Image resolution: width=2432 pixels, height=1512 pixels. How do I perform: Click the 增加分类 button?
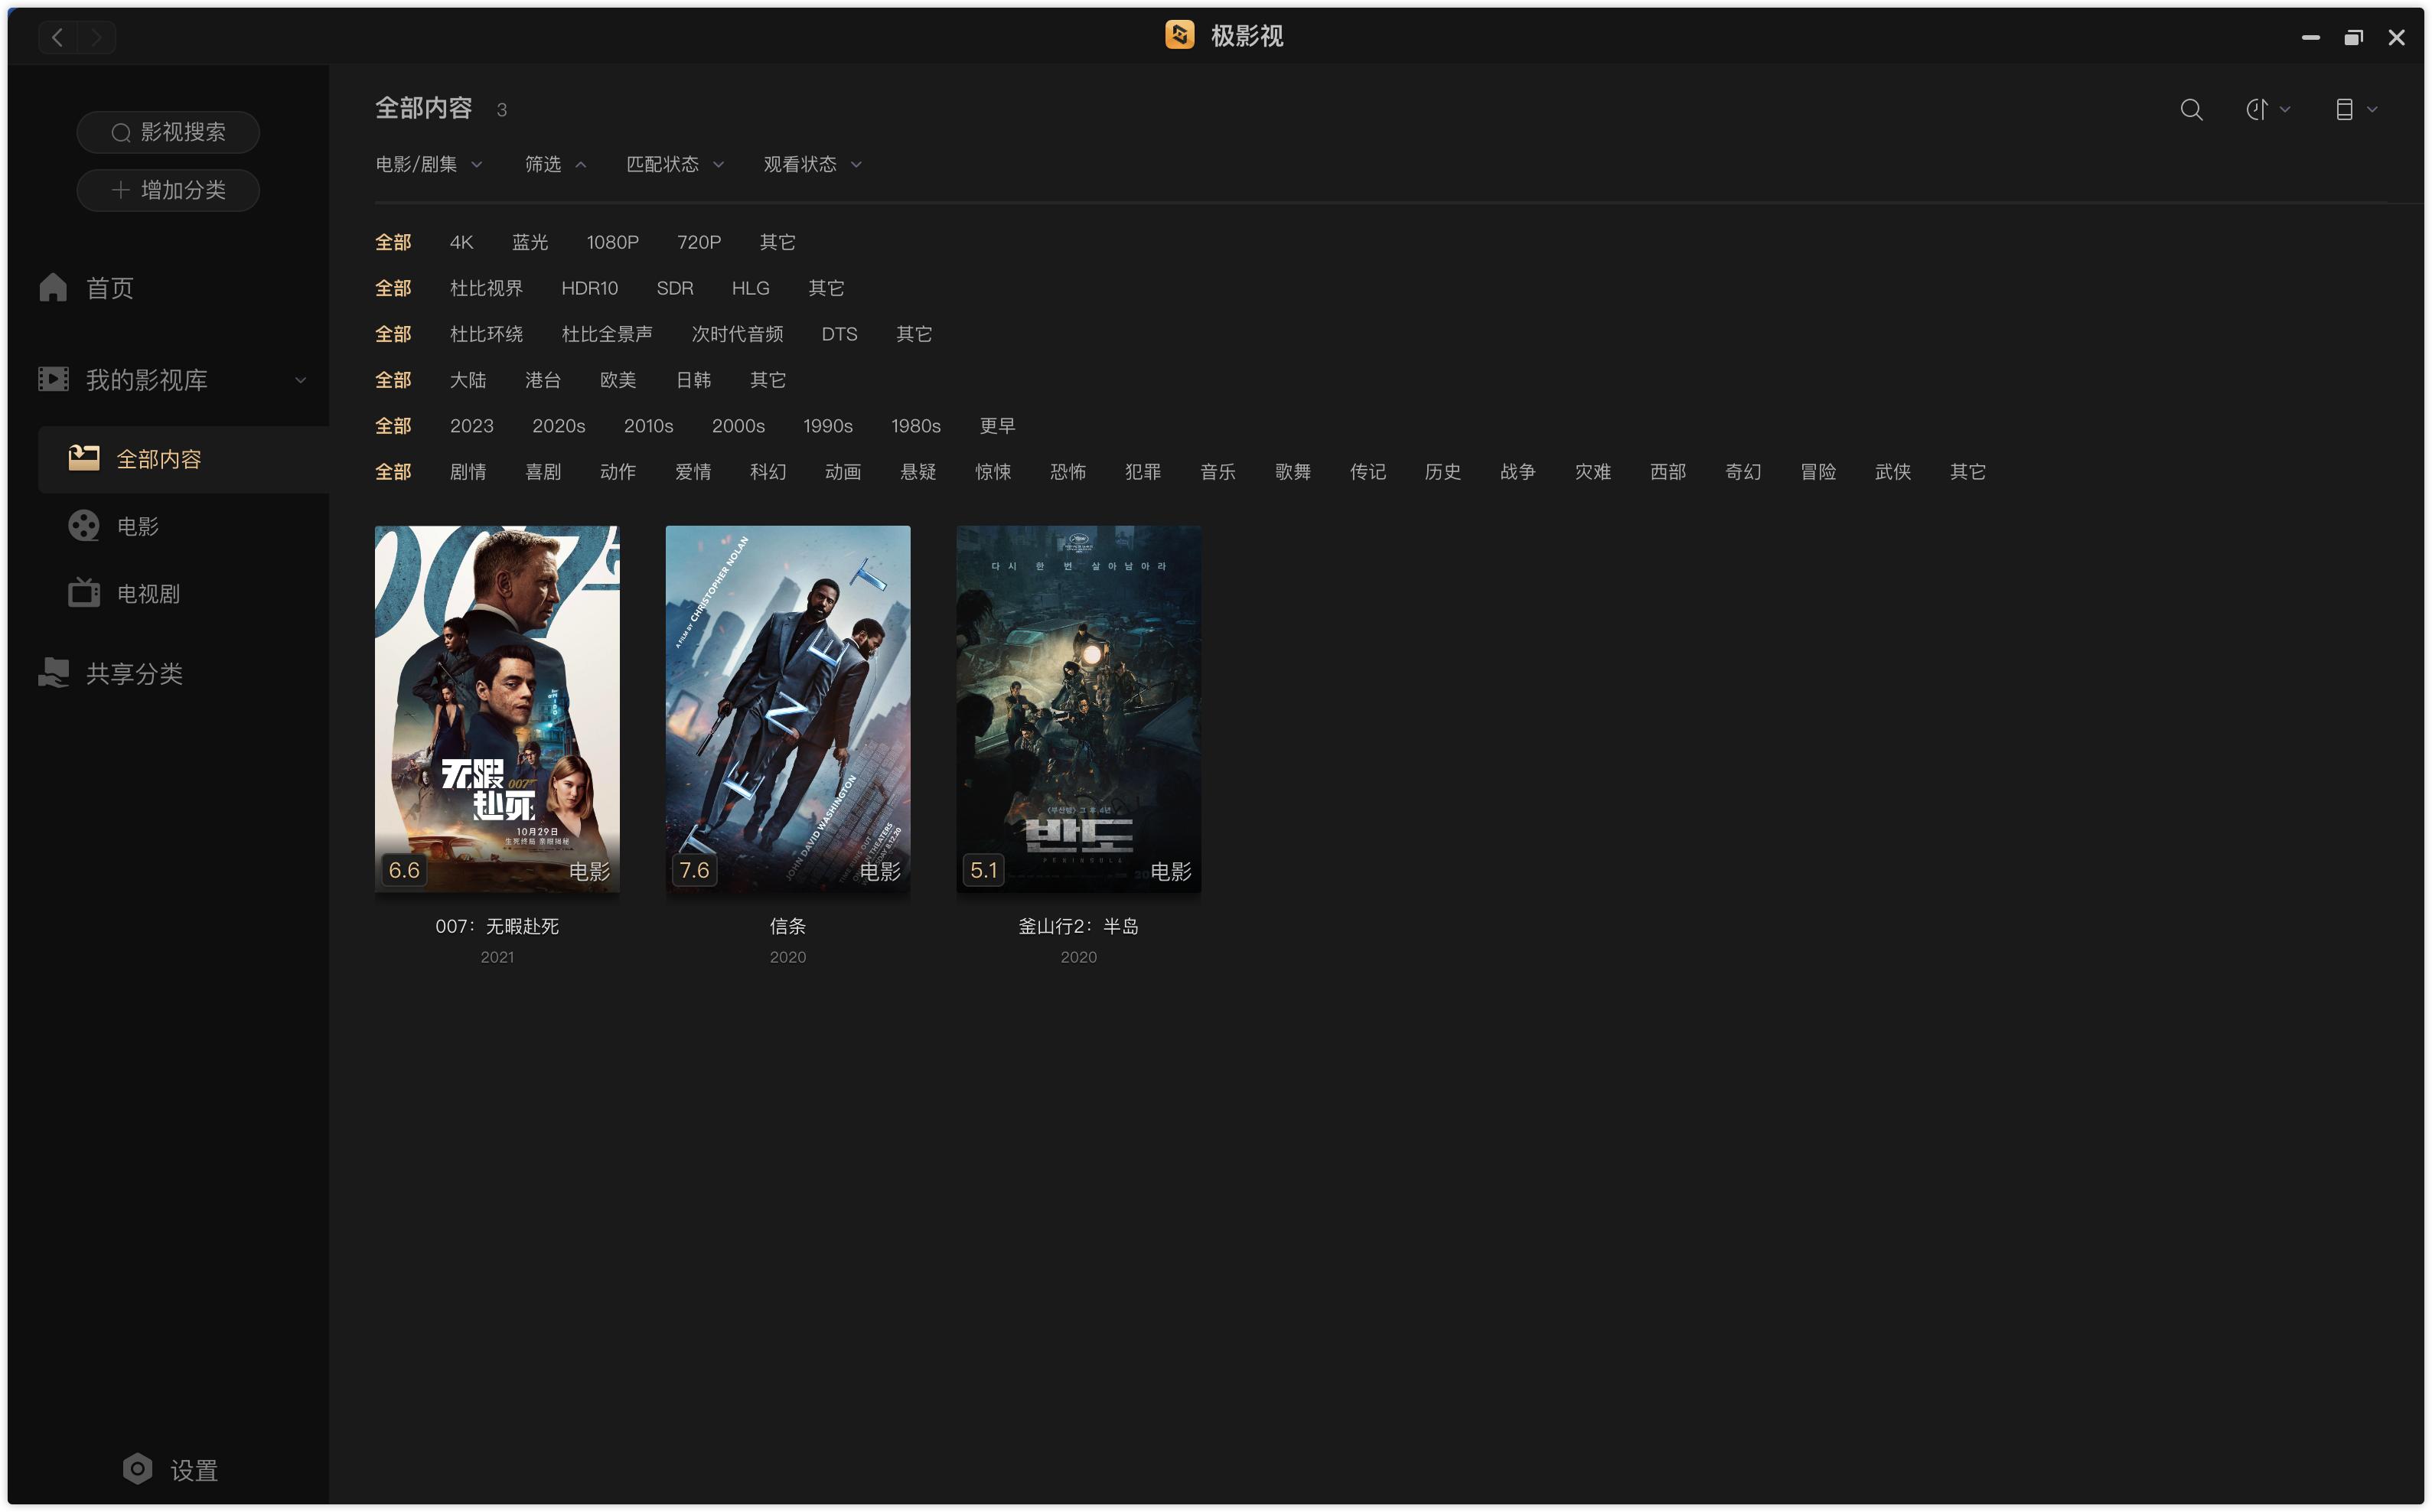pos(168,190)
